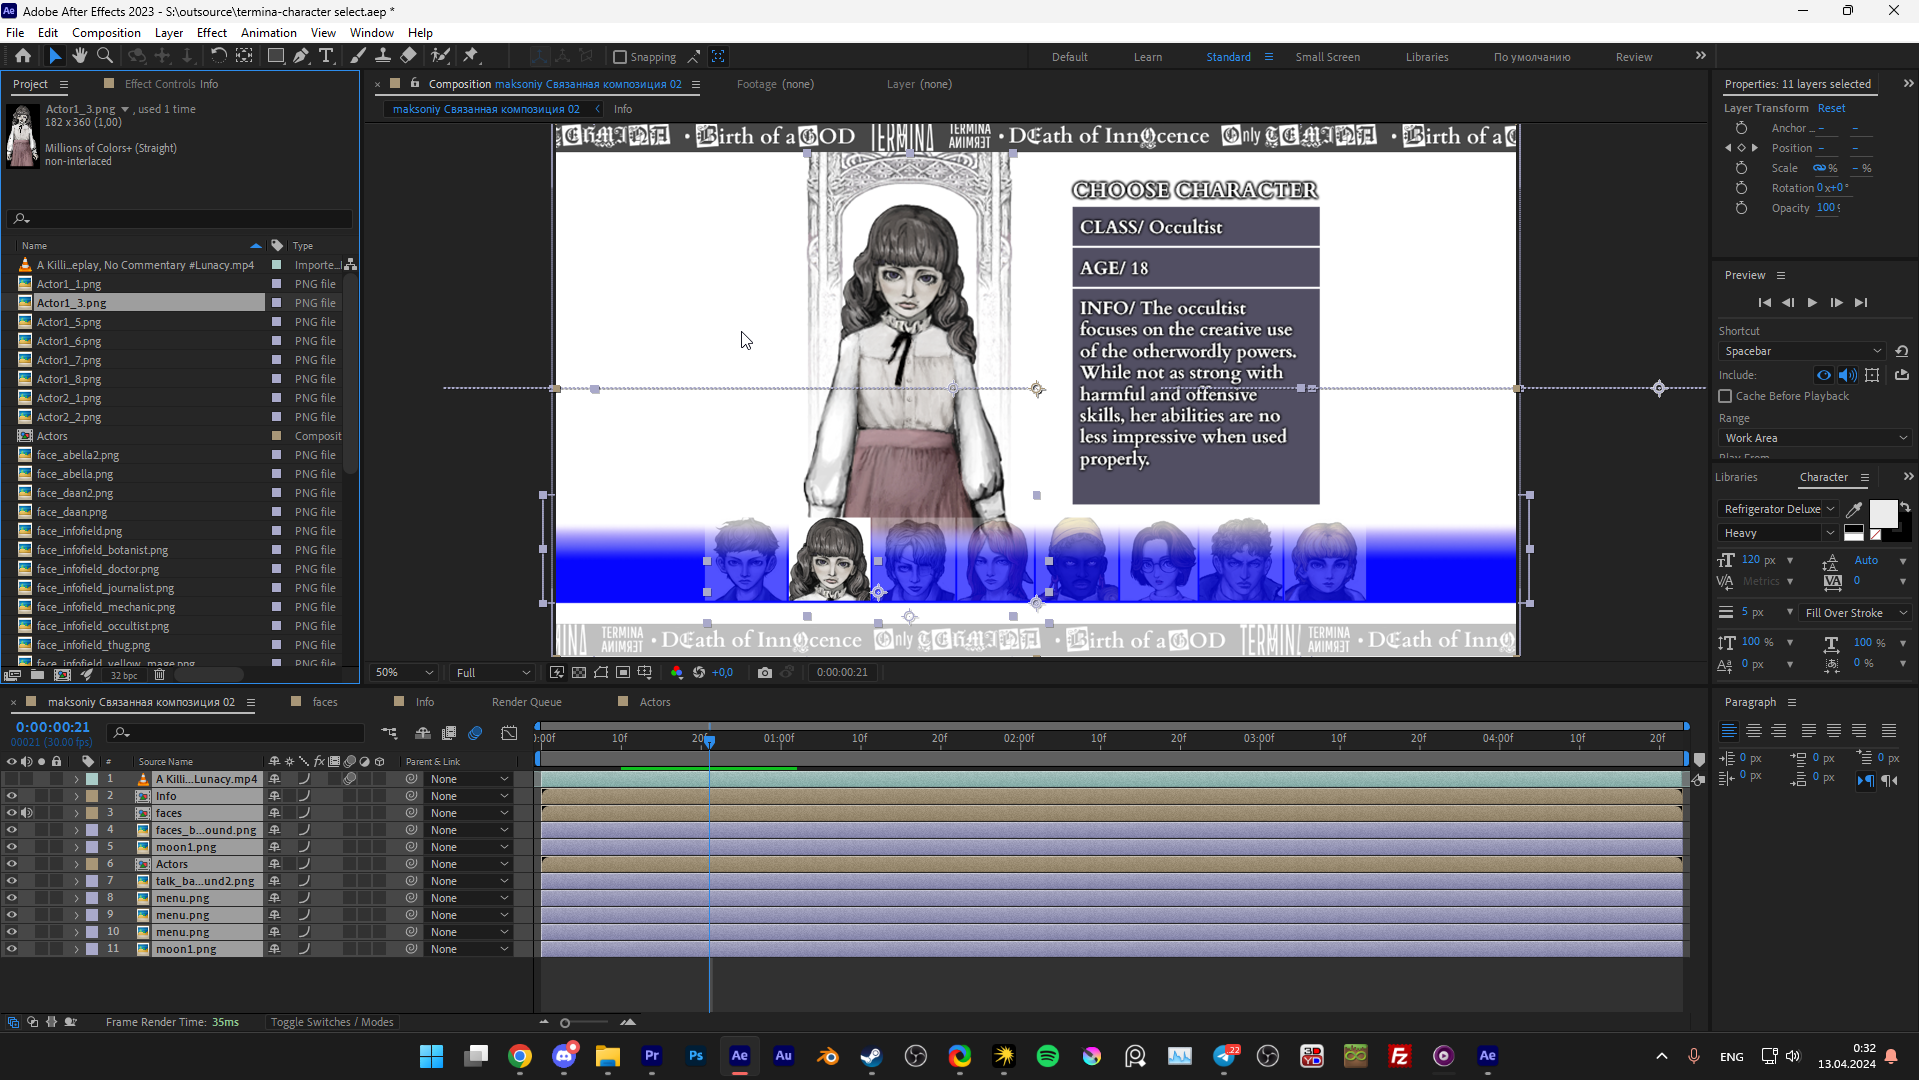Mute audio of the faces layer
1919x1080 pixels.
[x=27, y=813]
